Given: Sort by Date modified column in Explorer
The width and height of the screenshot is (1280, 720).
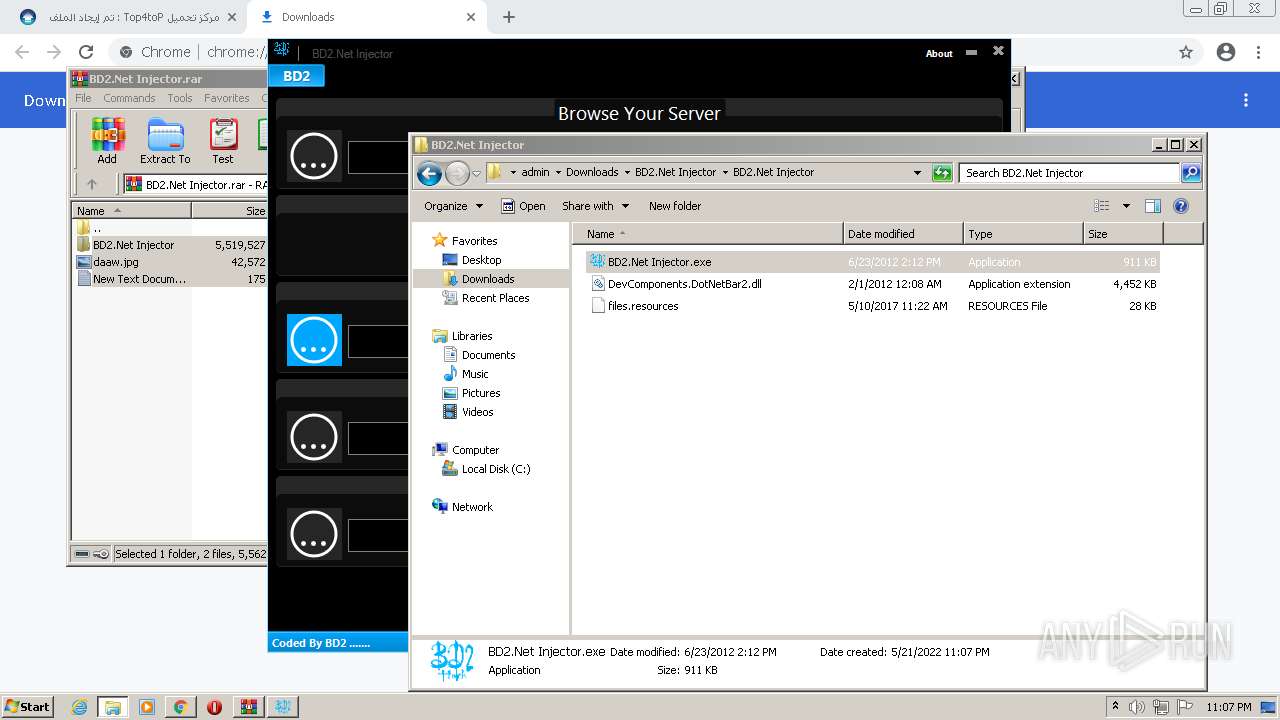Looking at the screenshot, I should [903, 234].
